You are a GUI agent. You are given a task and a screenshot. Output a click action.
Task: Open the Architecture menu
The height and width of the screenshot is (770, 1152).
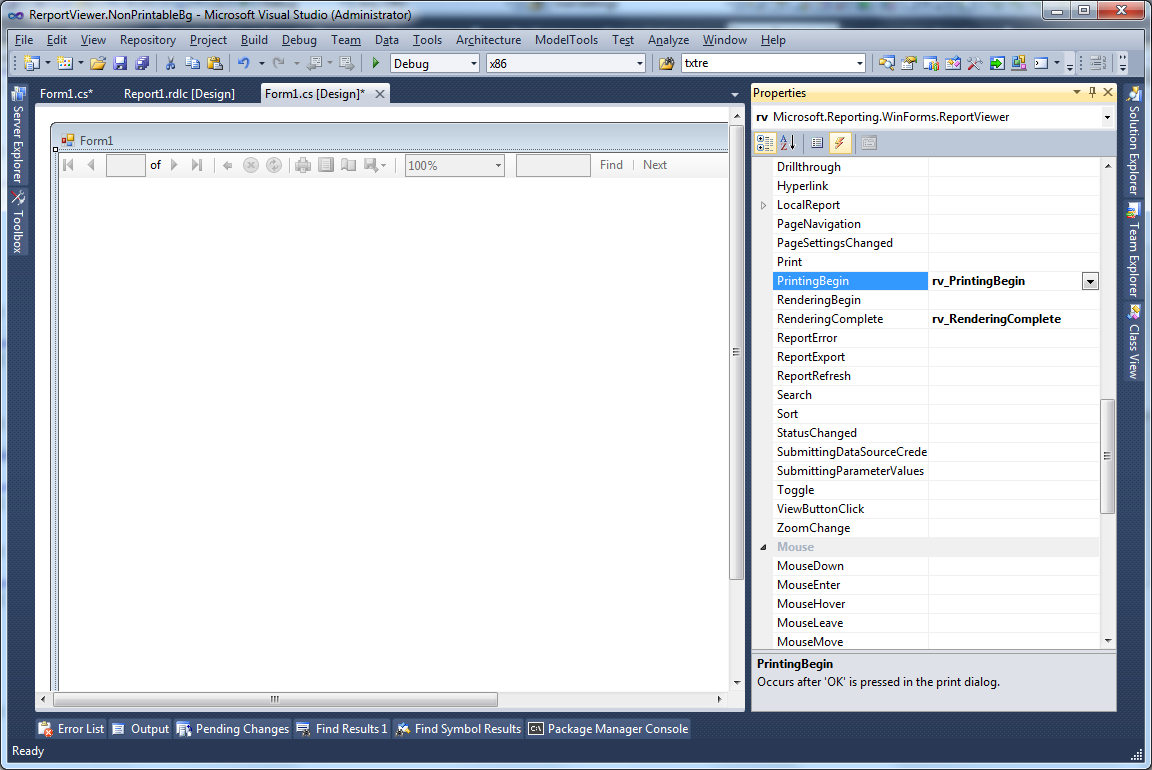(x=488, y=40)
